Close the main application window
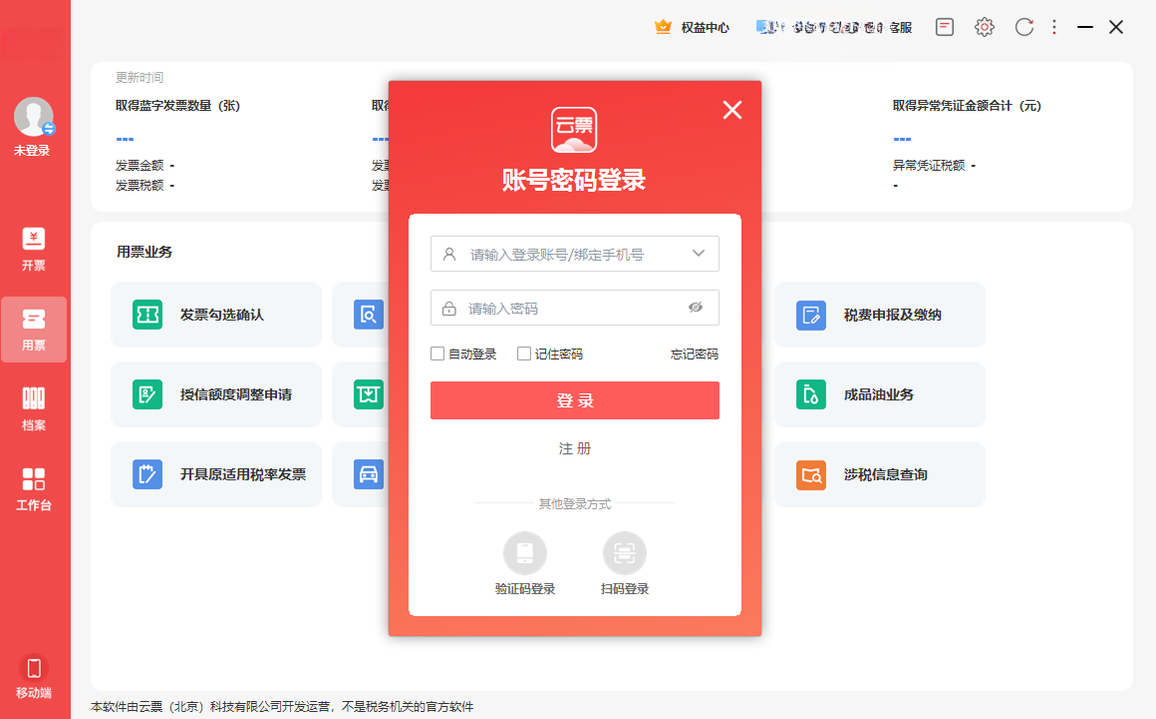Image resolution: width=1156 pixels, height=719 pixels. pyautogui.click(x=1116, y=27)
